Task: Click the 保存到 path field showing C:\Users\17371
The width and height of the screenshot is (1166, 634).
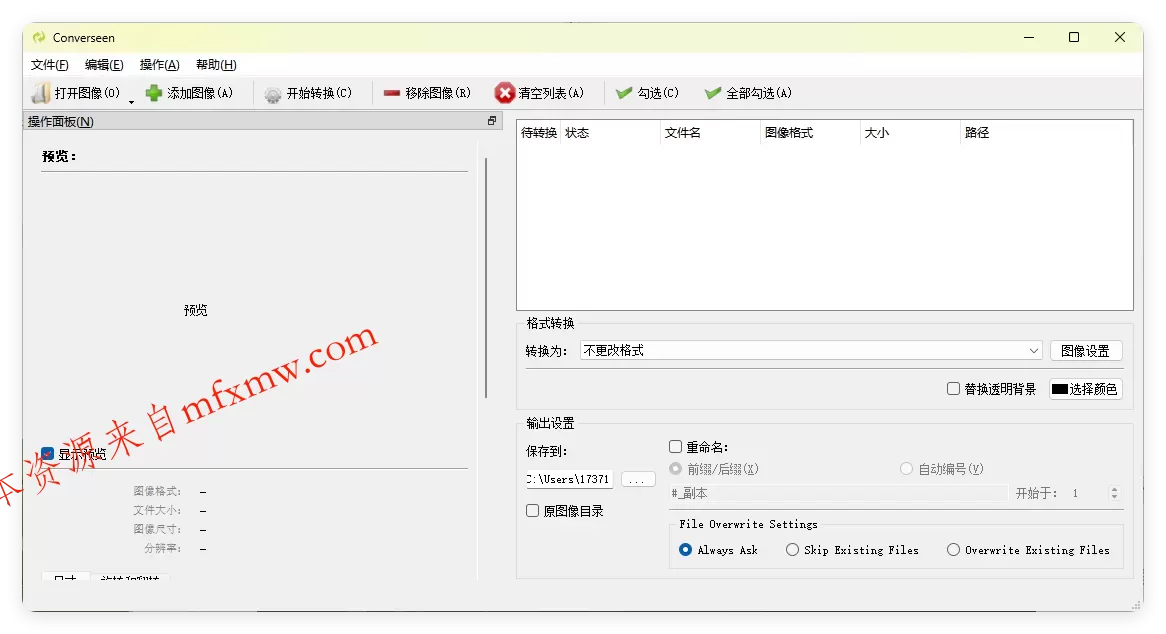Action: (569, 479)
